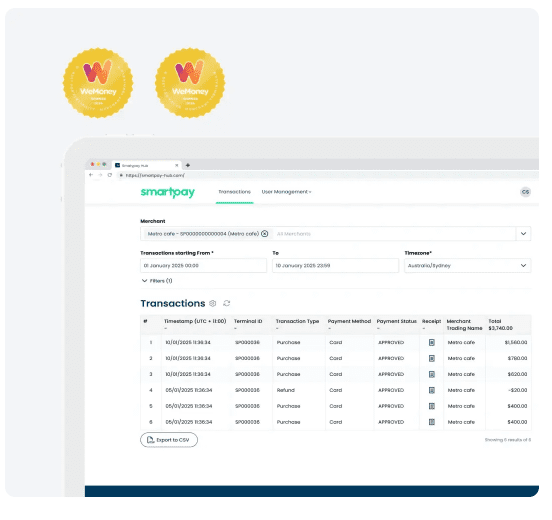The height and width of the screenshot is (520, 552).
Task: Open the Timezone Australia/Sydney dropdown
Action: [468, 265]
